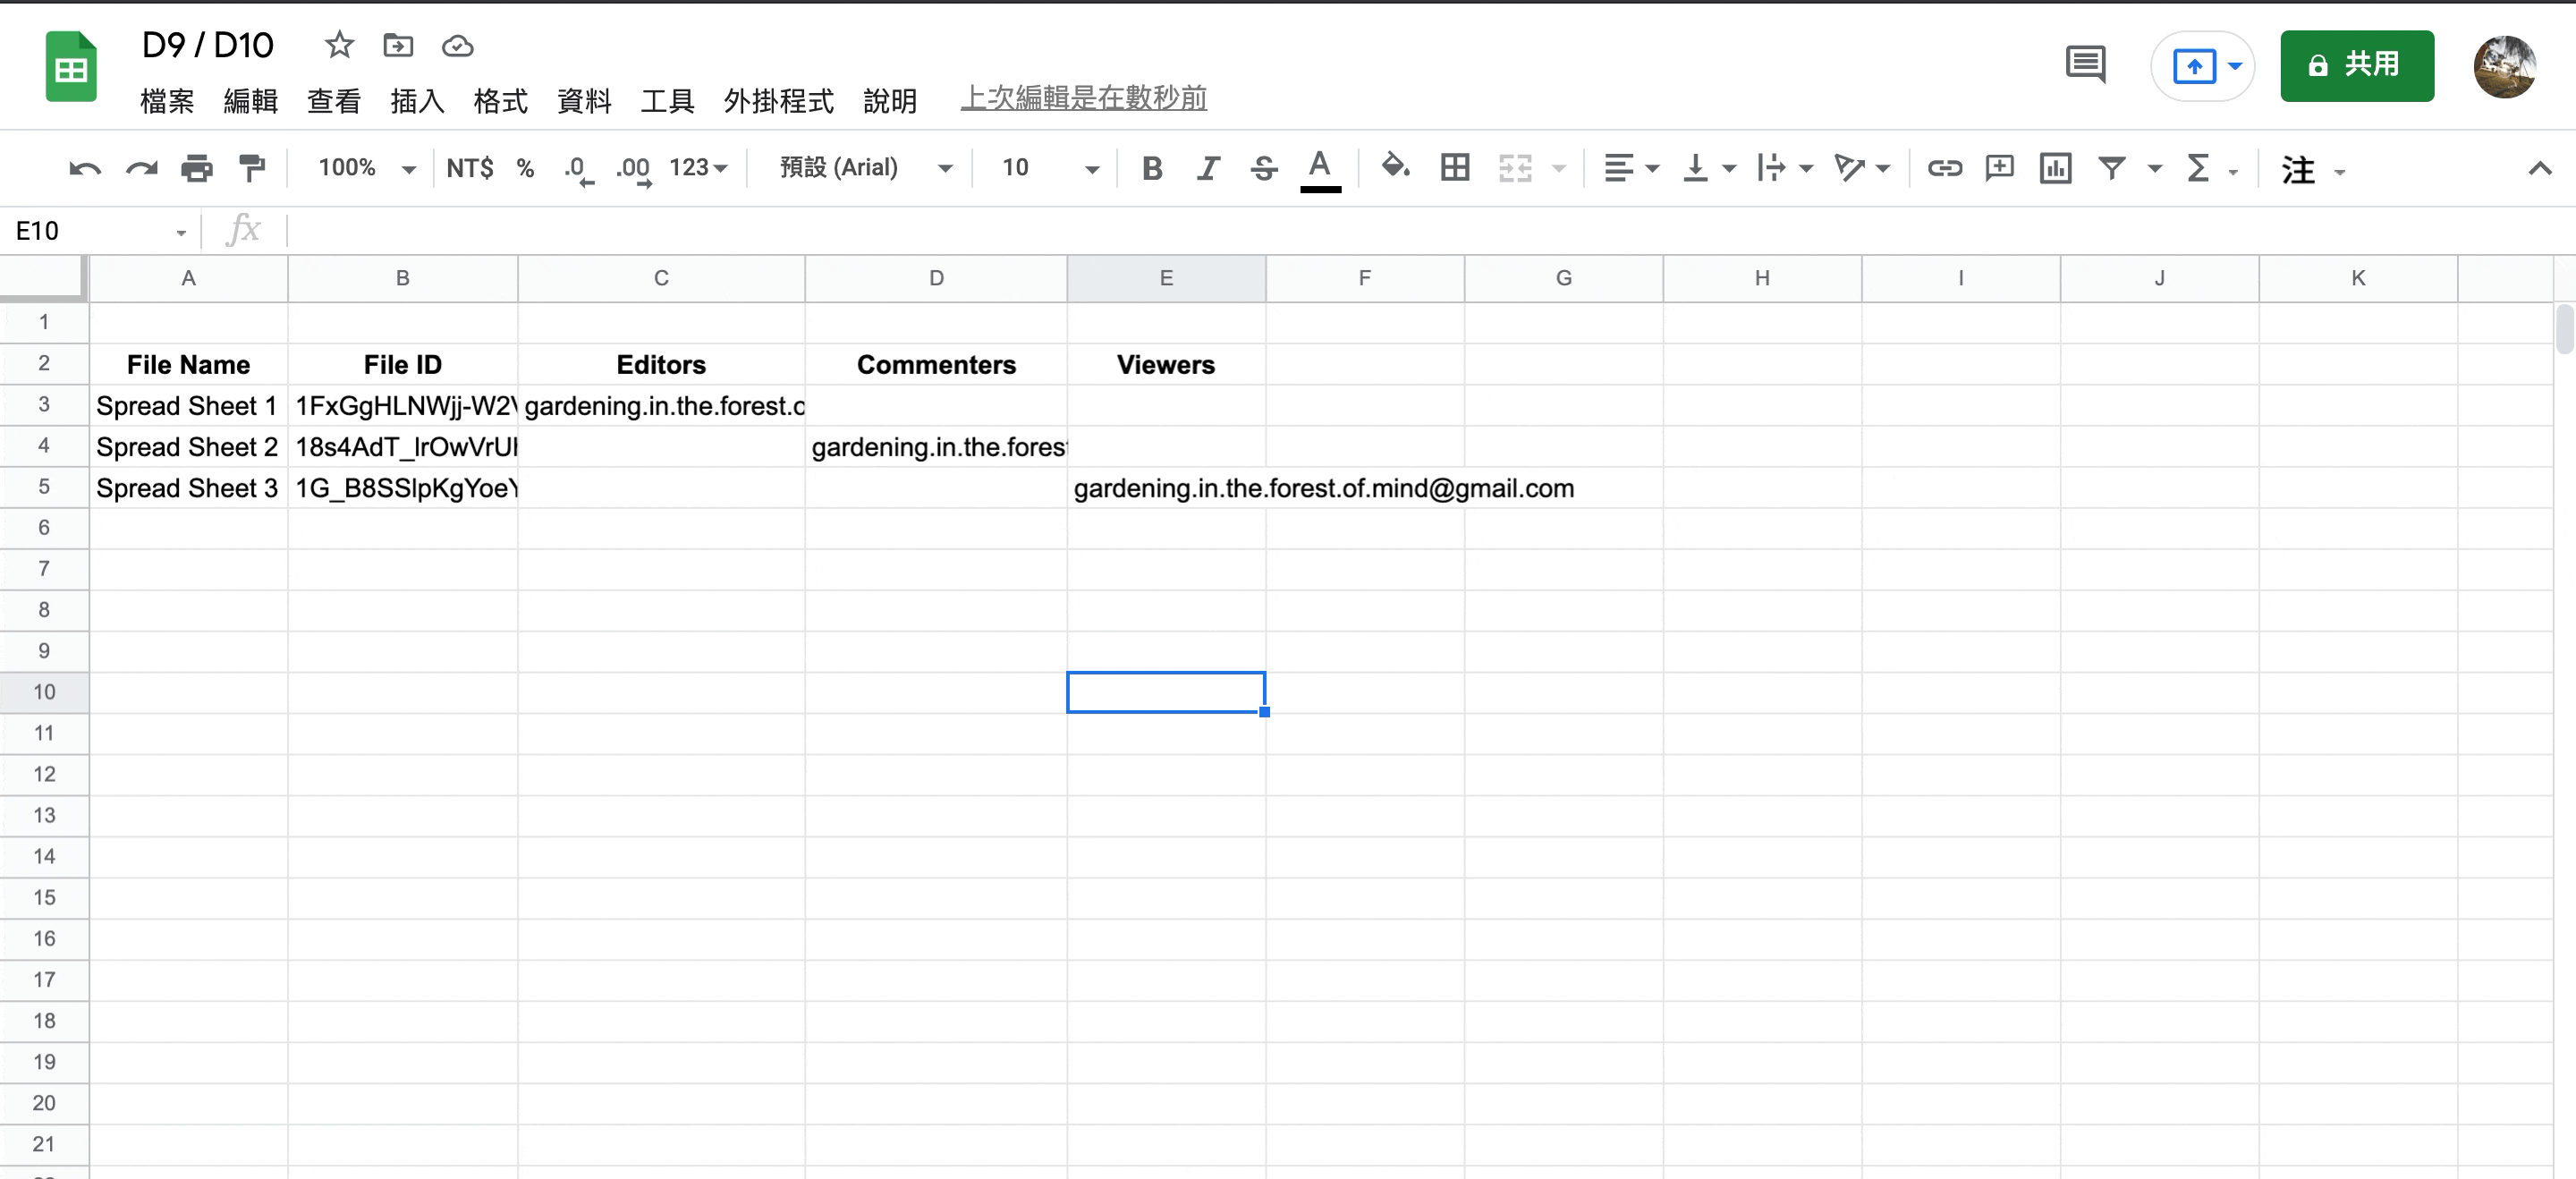
Task: Click the name box showing E10
Action: (100, 231)
